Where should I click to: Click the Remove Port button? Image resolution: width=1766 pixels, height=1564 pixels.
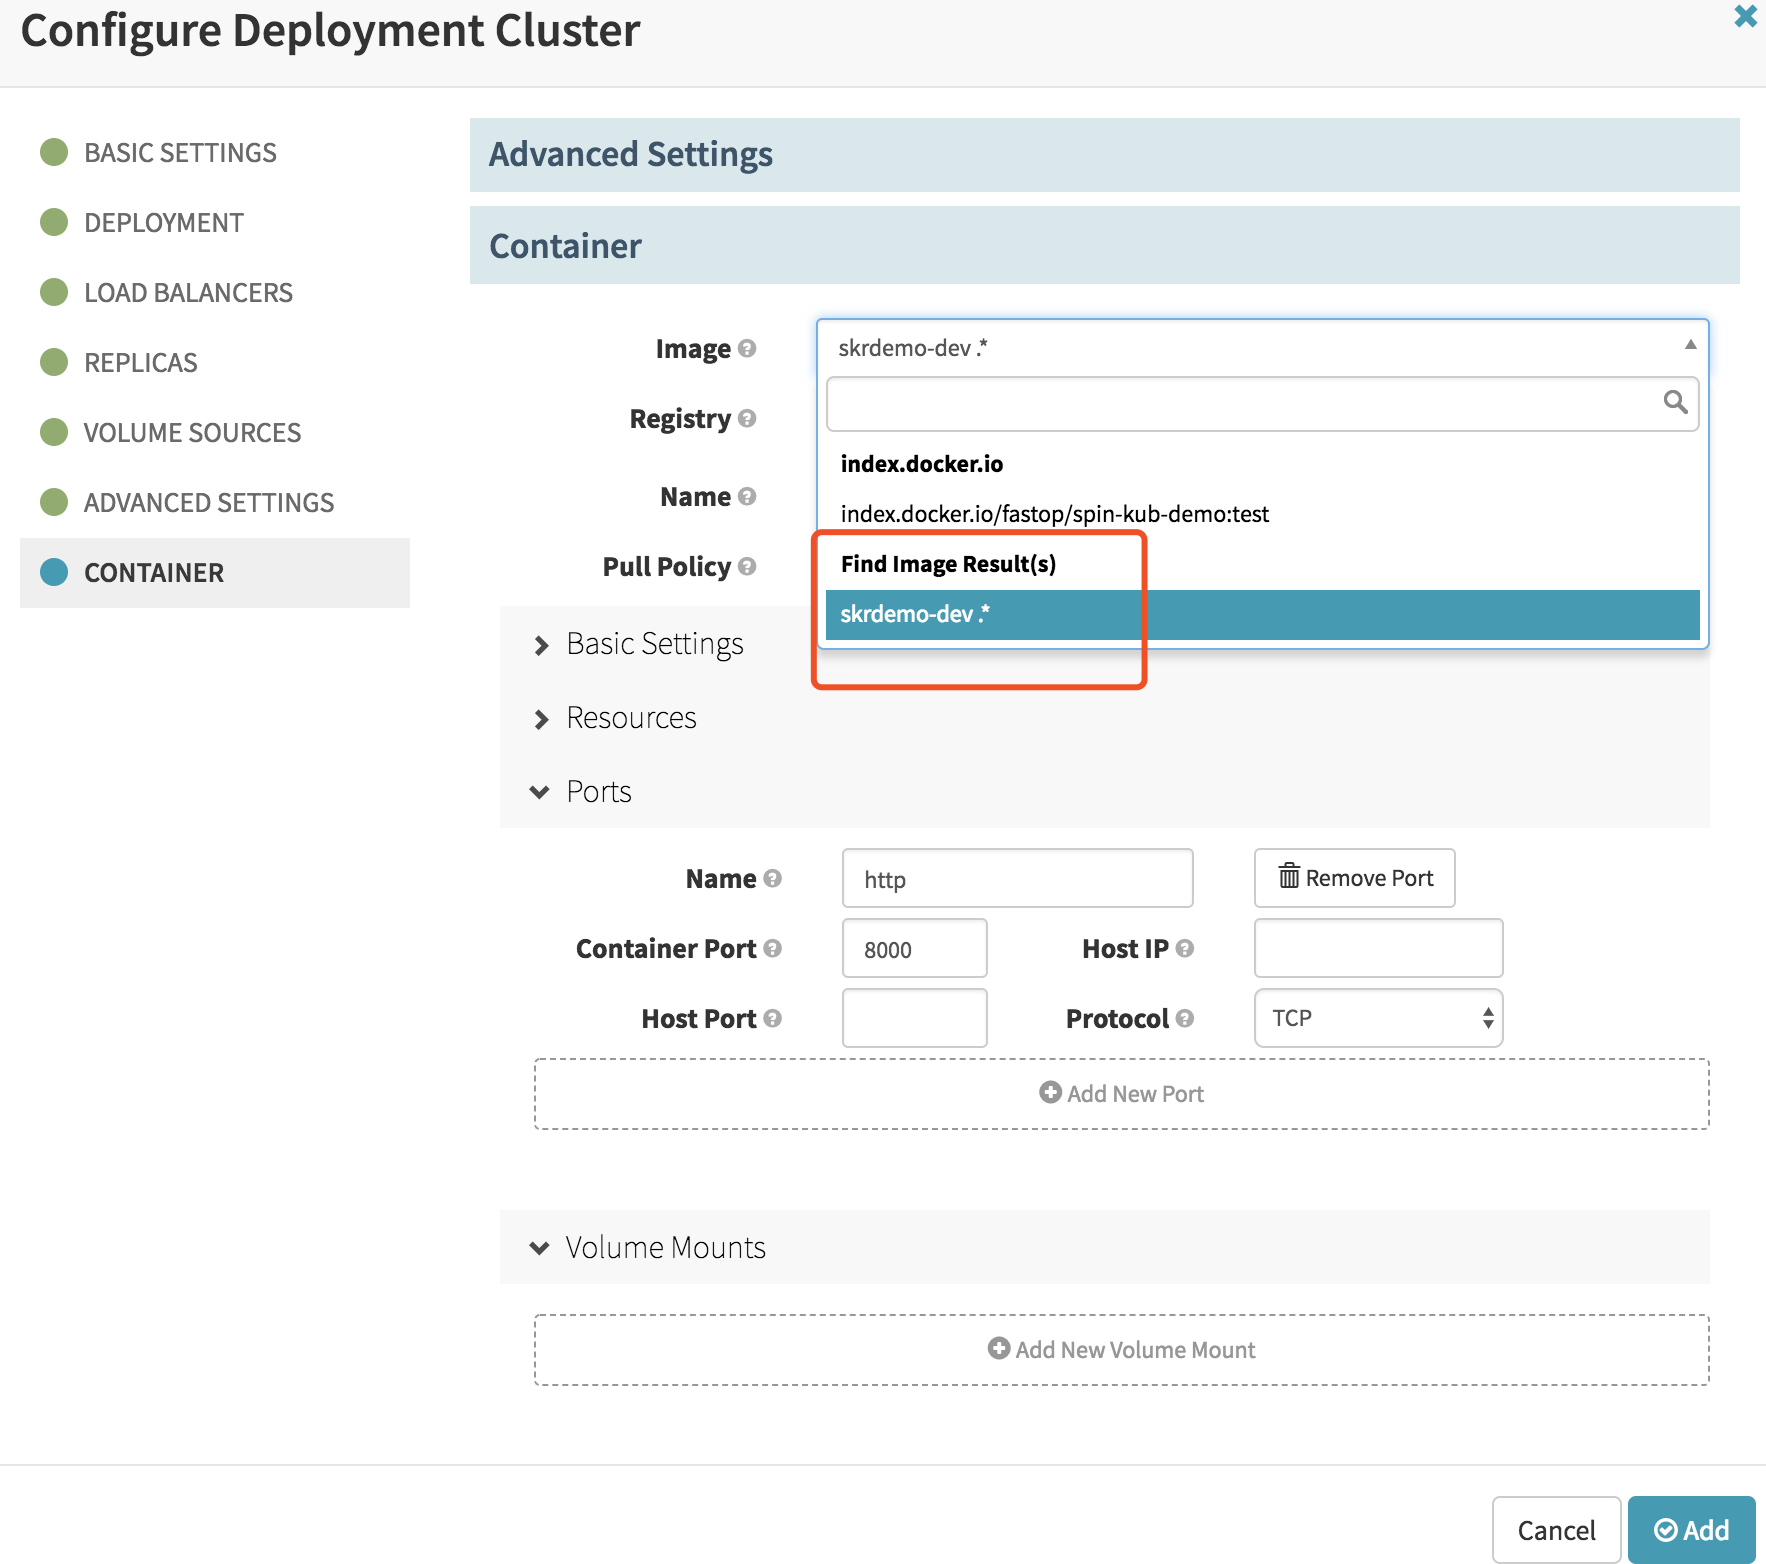click(x=1354, y=878)
